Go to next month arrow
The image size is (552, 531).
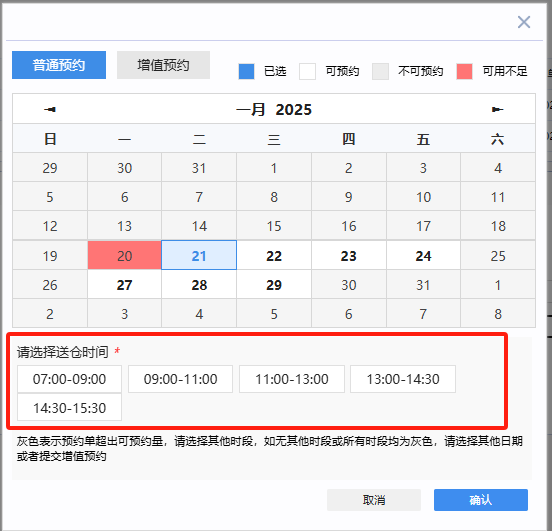(497, 110)
